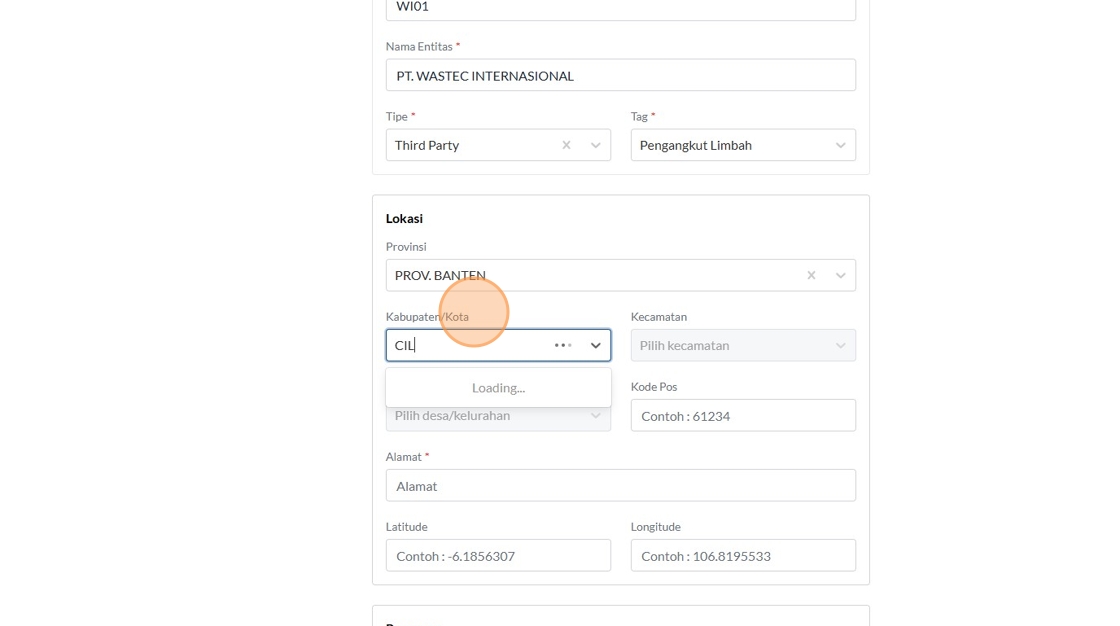Click the Kecamatan dropdown chevron
Screen dimensions: 1120x626
coord(840,345)
